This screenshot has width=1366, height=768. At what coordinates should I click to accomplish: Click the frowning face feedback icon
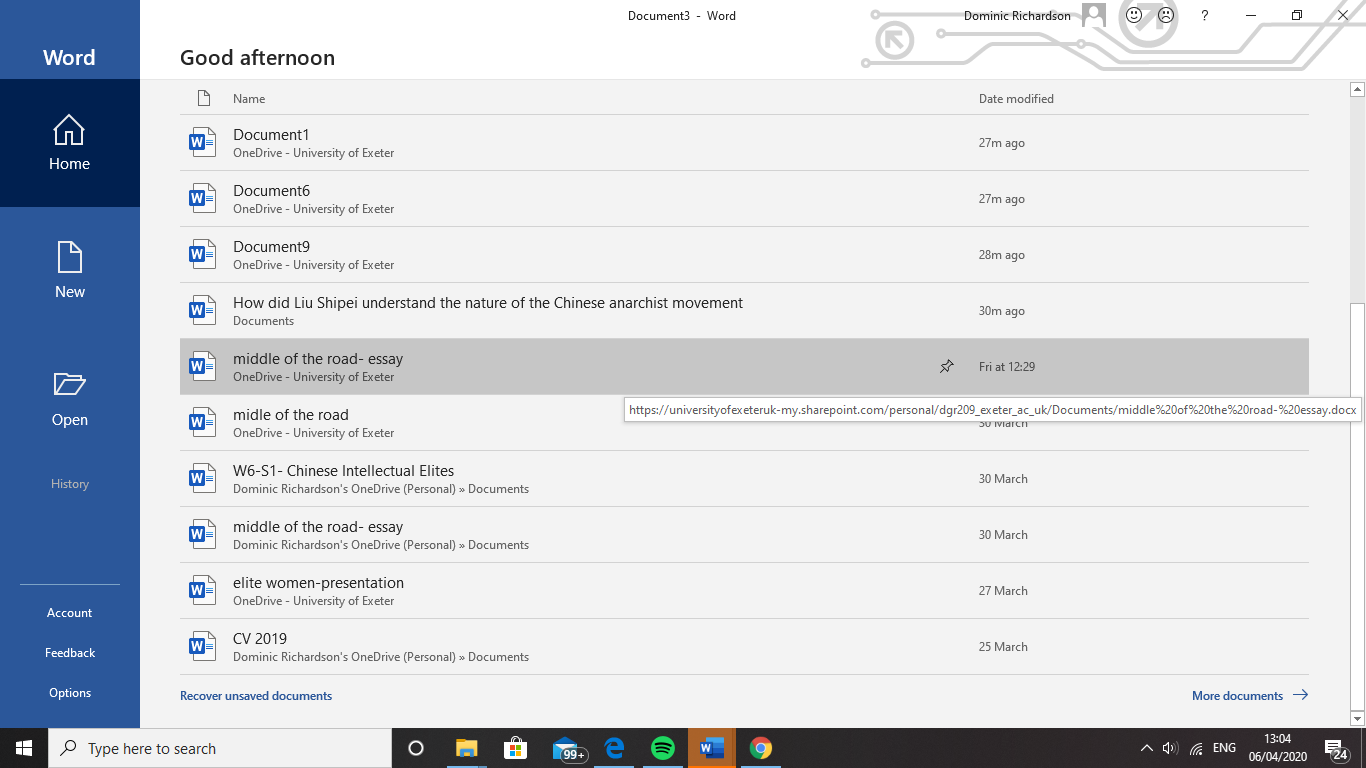coord(1166,15)
